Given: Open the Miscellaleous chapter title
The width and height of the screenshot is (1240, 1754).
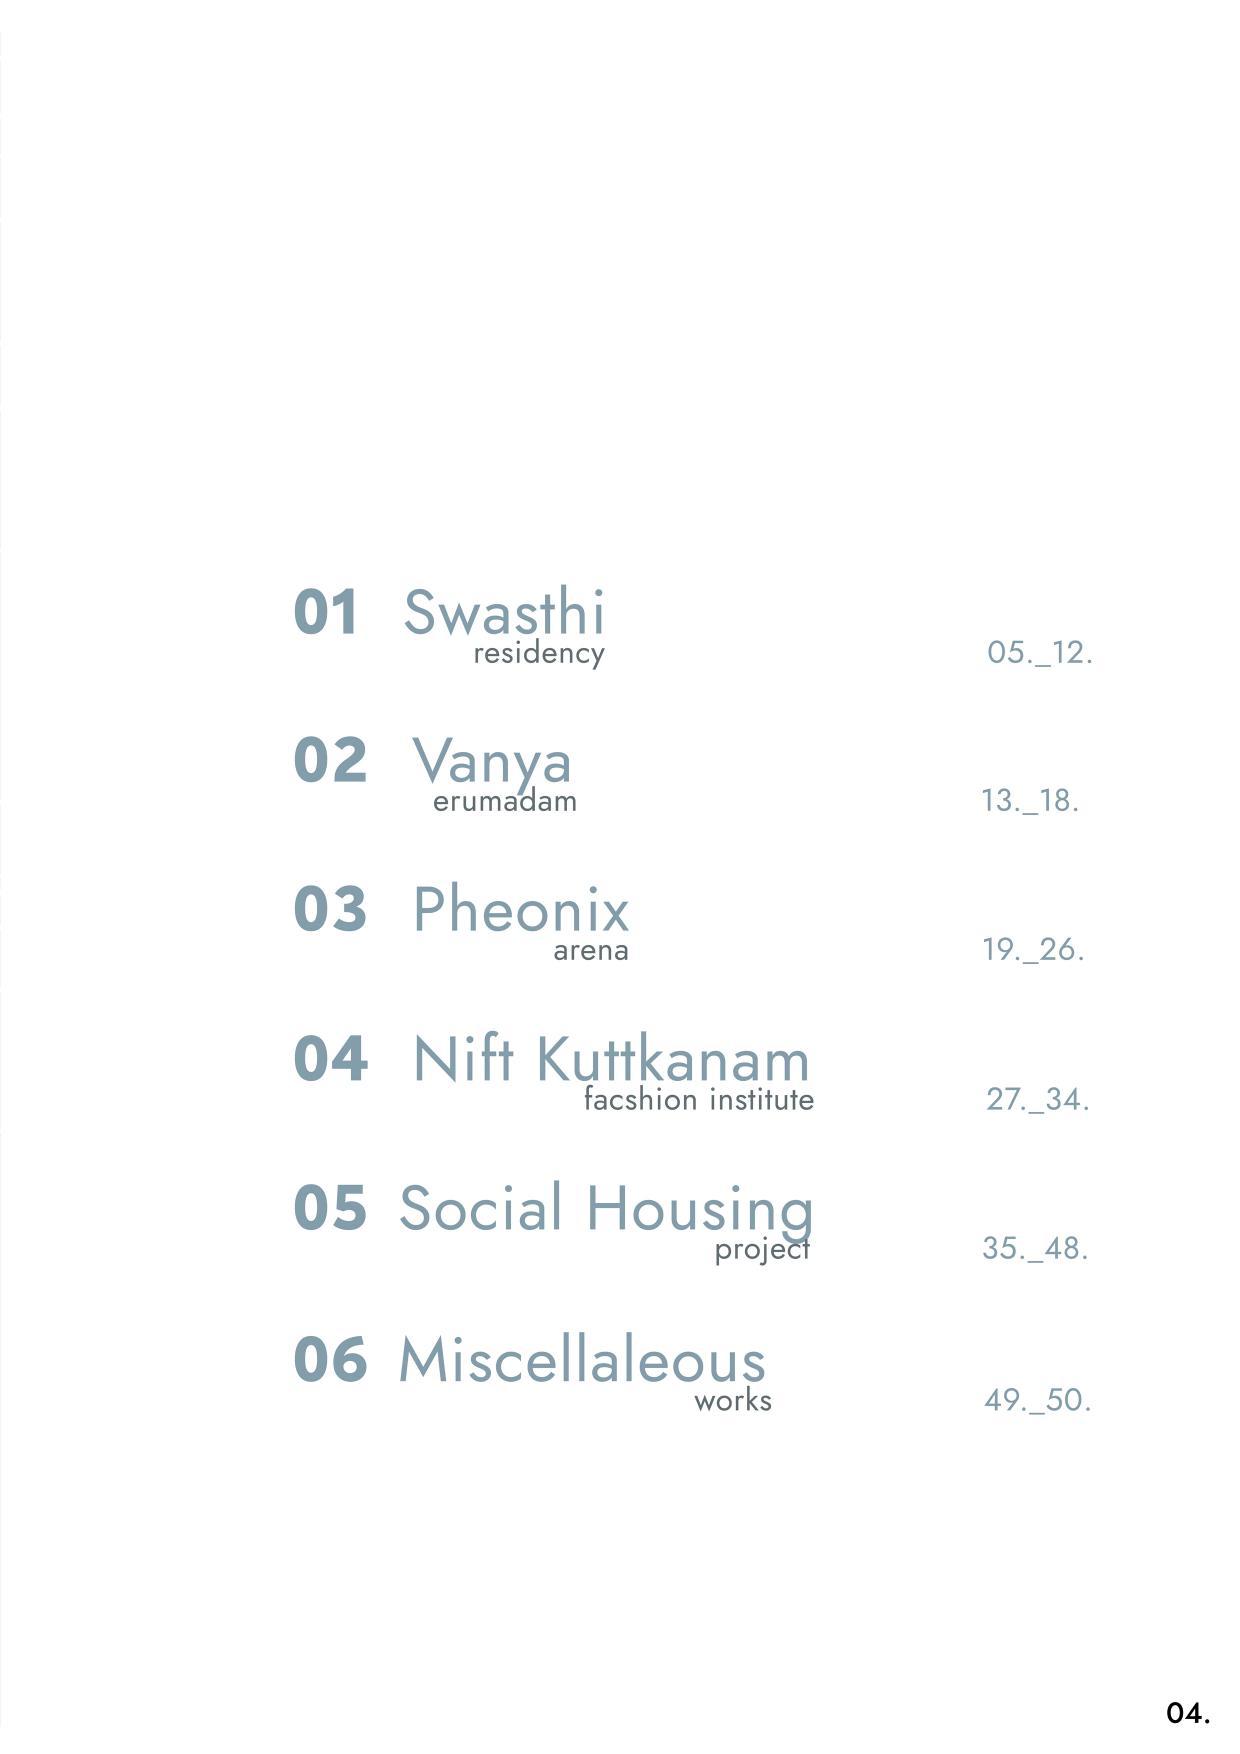Looking at the screenshot, I should coord(582,1360).
